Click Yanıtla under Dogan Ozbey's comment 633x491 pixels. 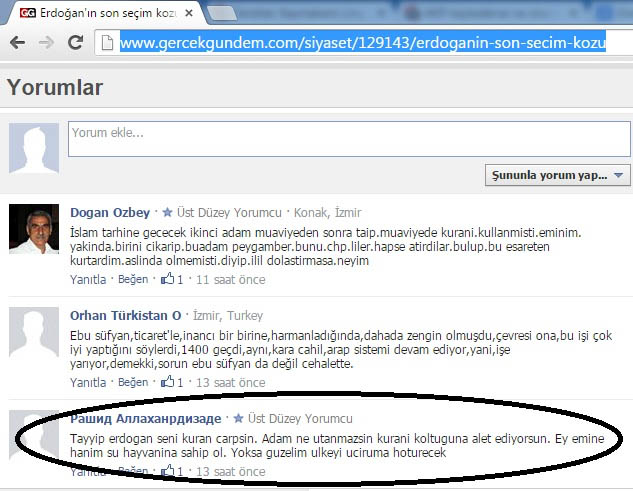coord(88,280)
